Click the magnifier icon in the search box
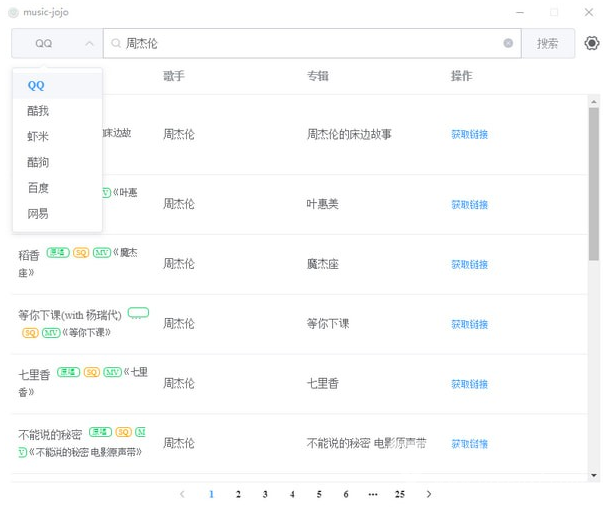 coord(116,43)
